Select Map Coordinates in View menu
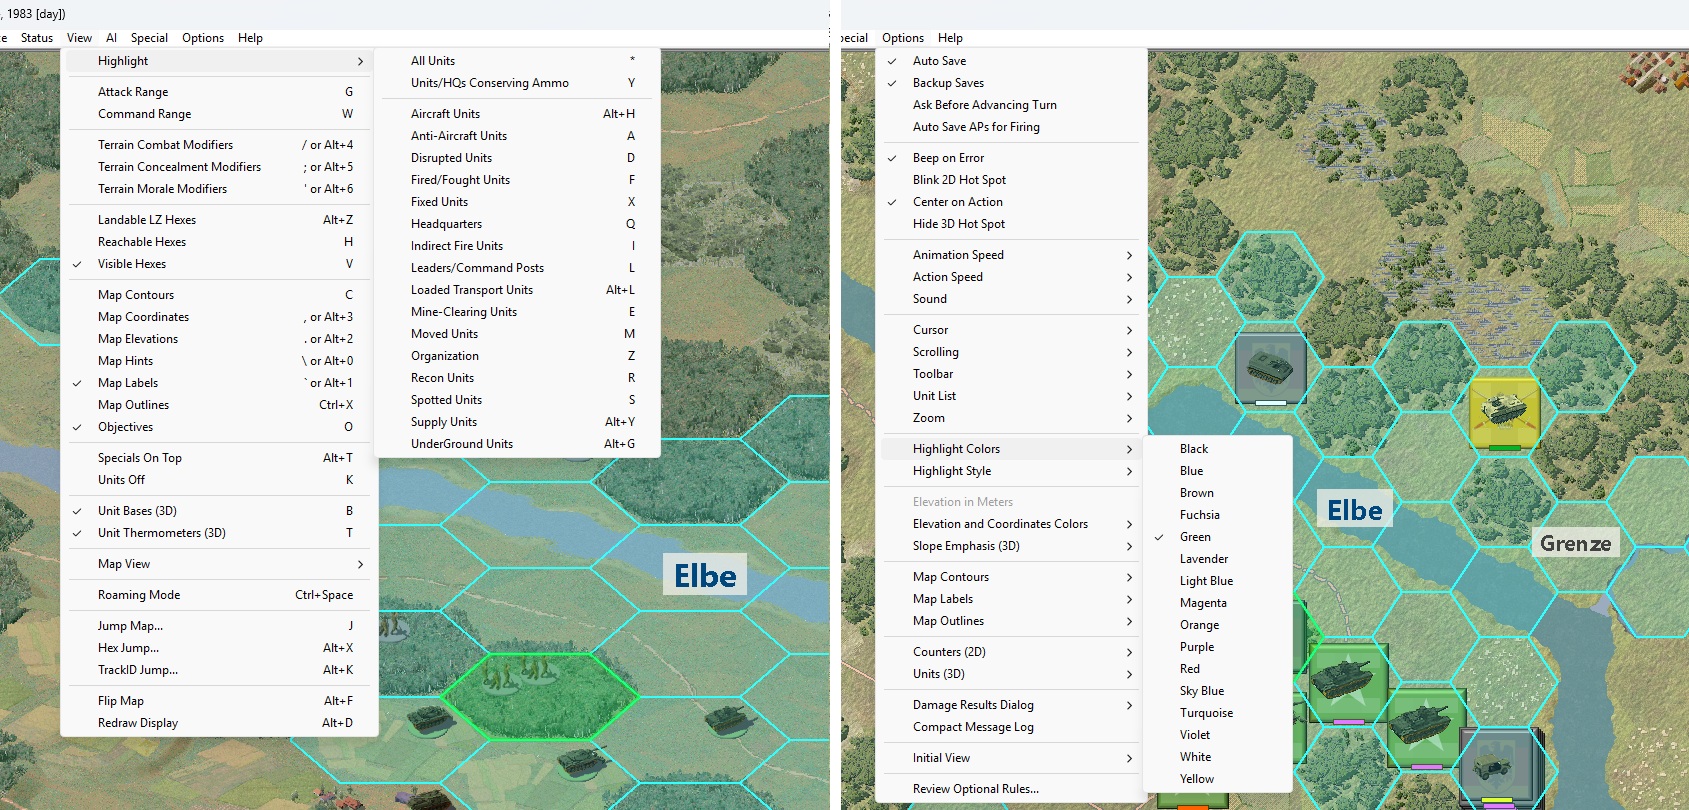Image resolution: width=1689 pixels, height=810 pixels. [219, 317]
